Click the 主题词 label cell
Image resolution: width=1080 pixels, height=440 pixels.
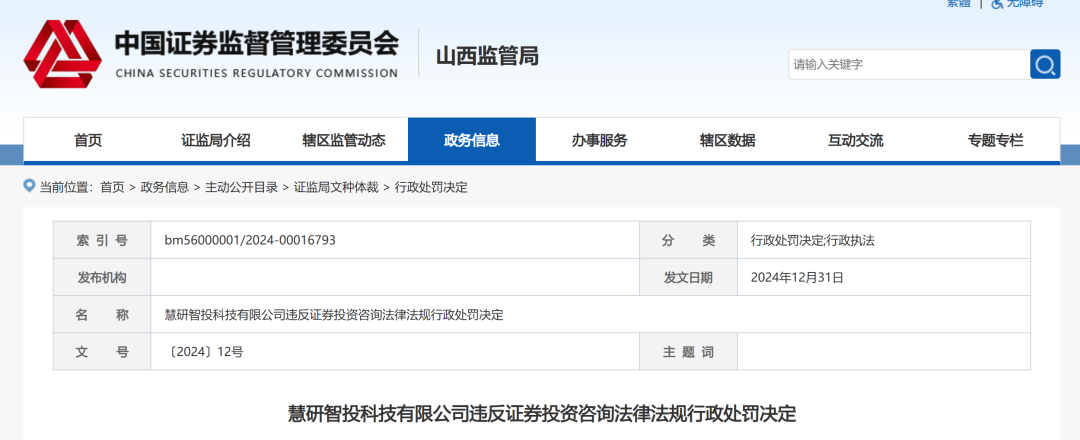coord(688,352)
